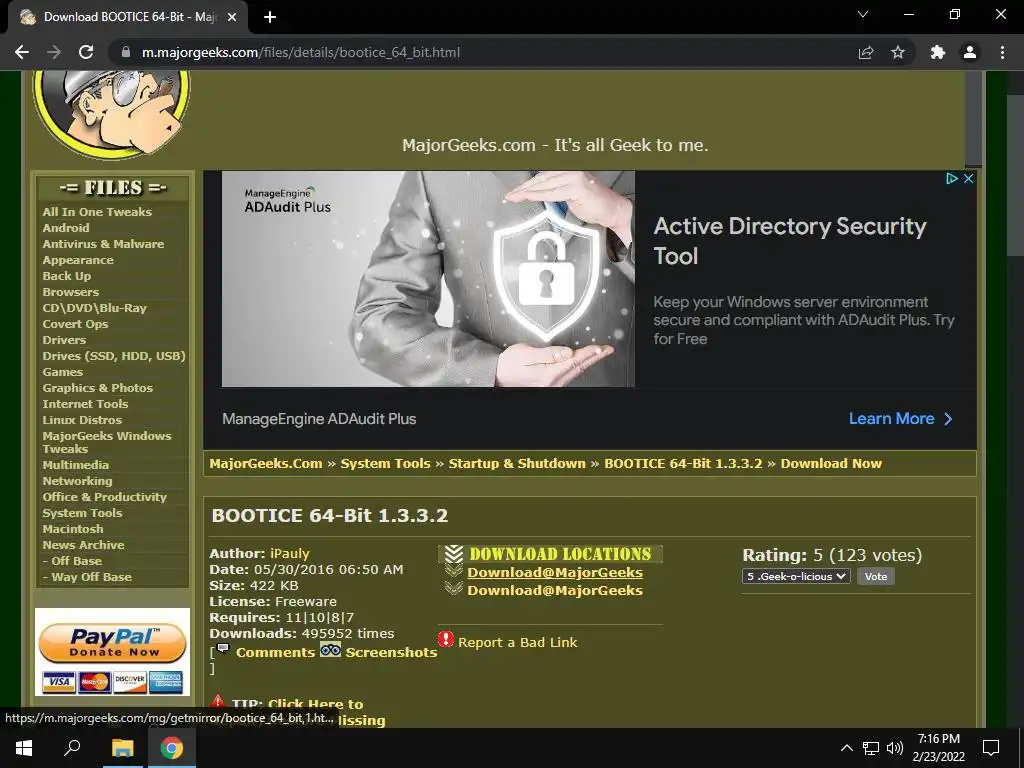Click the Screenshots binoculars icon
The image size is (1024, 768).
330,650
